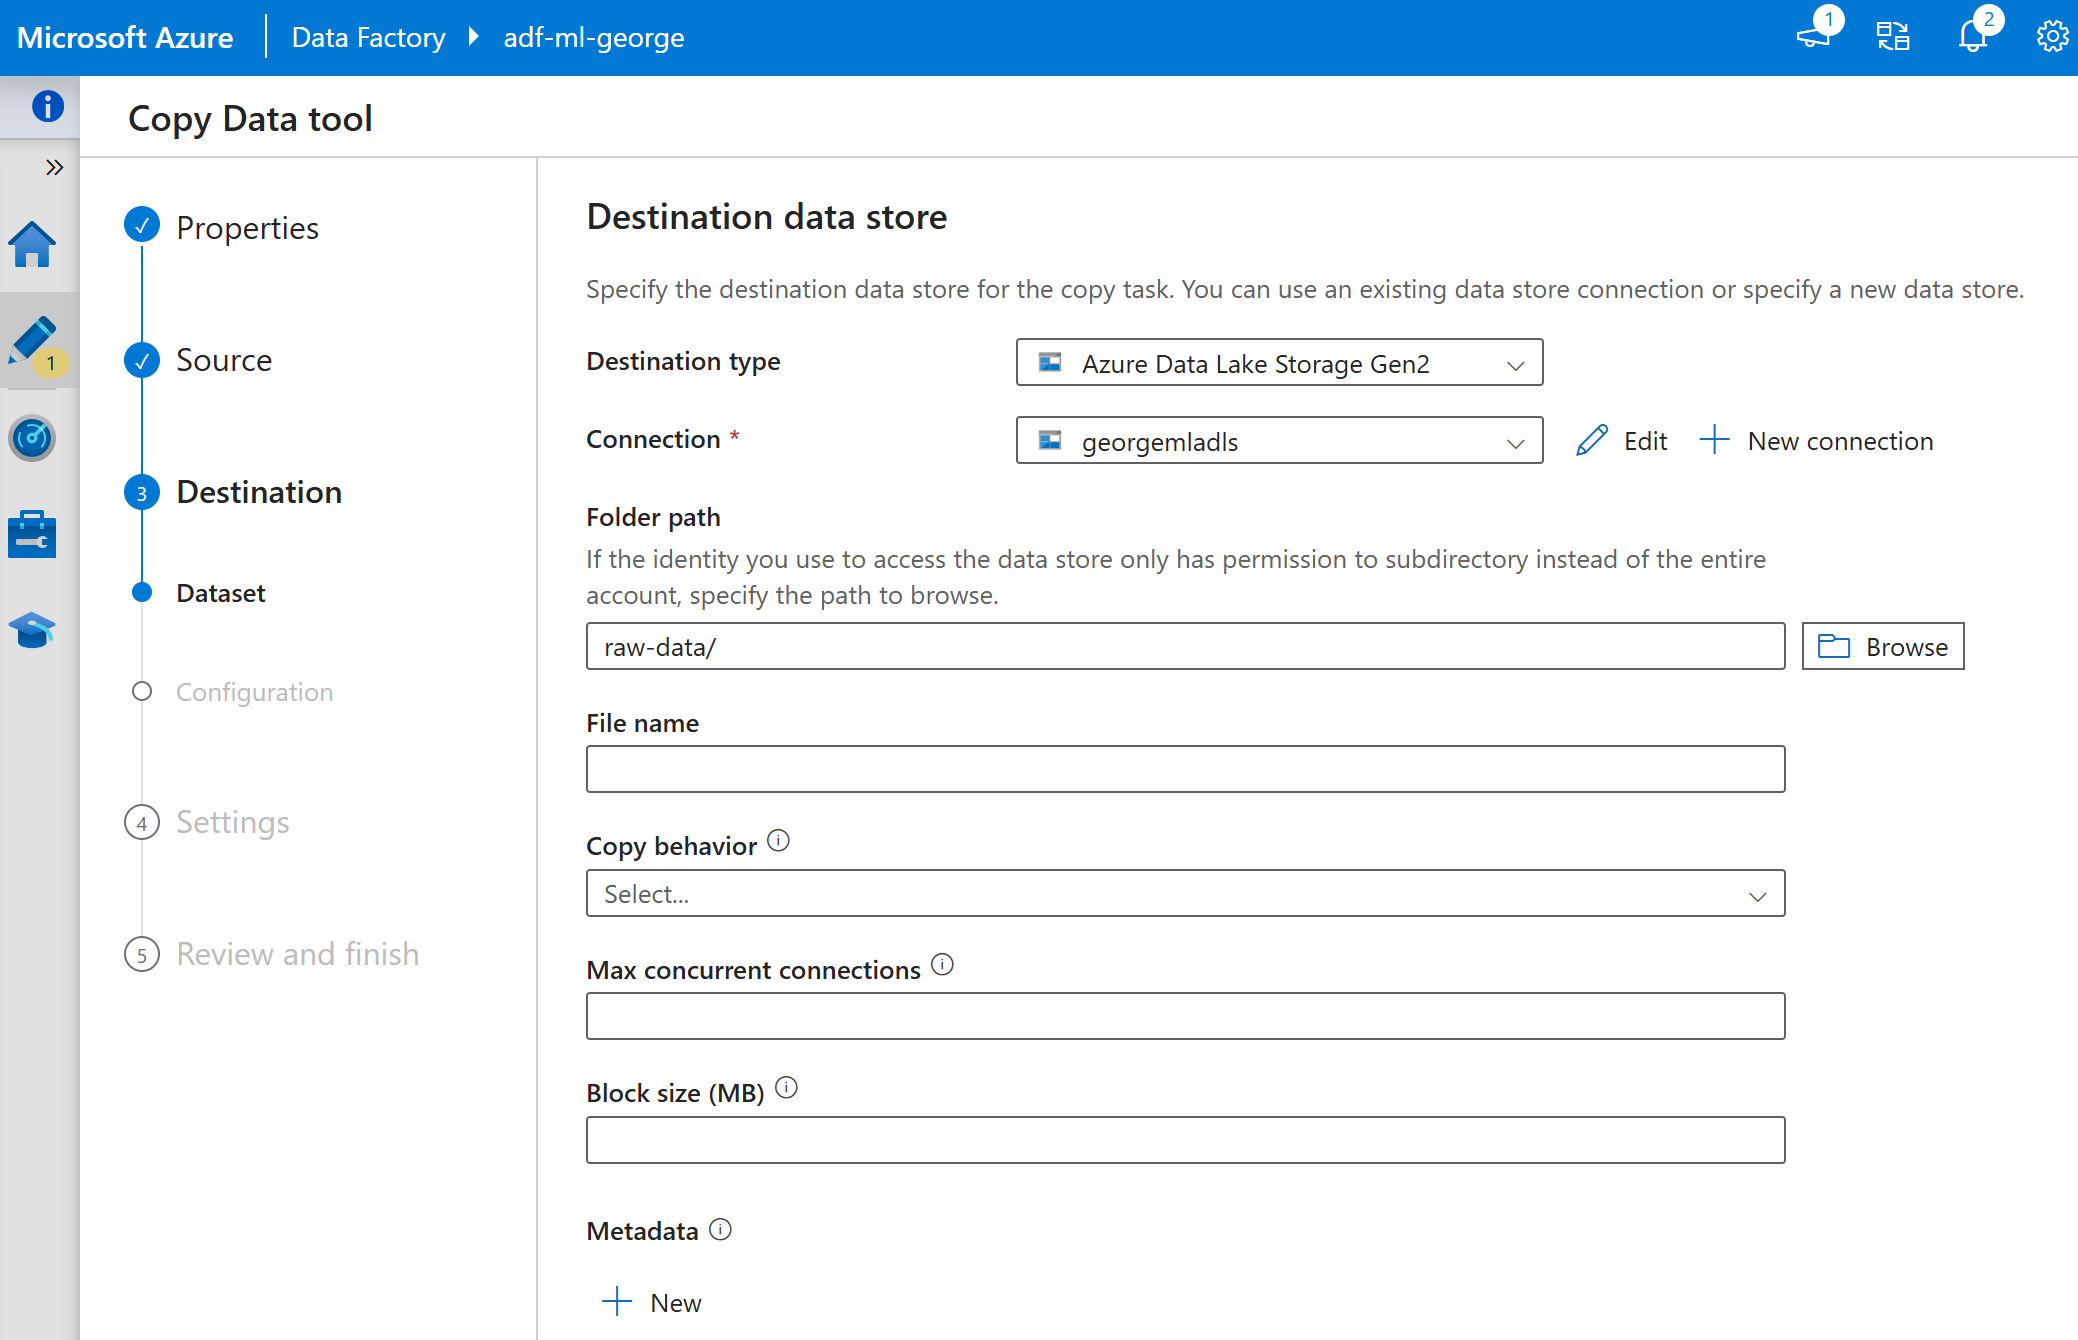Click the File name input field
Image resolution: width=2078 pixels, height=1340 pixels.
1185,769
